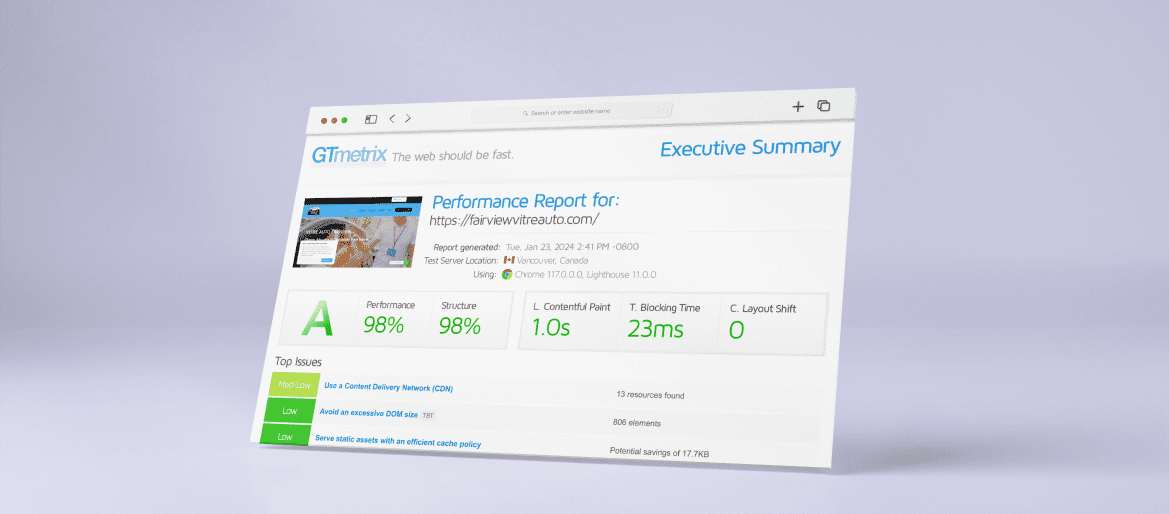Image resolution: width=1169 pixels, height=514 pixels.
Task: Show the tab overview icon
Action: click(824, 106)
